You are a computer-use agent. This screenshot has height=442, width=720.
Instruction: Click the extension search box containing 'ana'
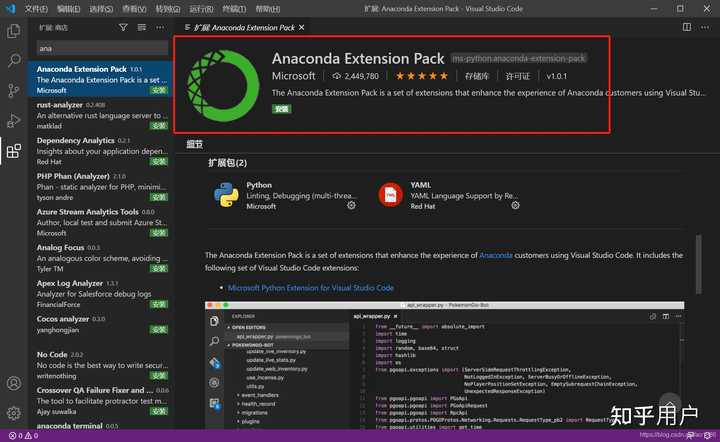click(x=100, y=47)
